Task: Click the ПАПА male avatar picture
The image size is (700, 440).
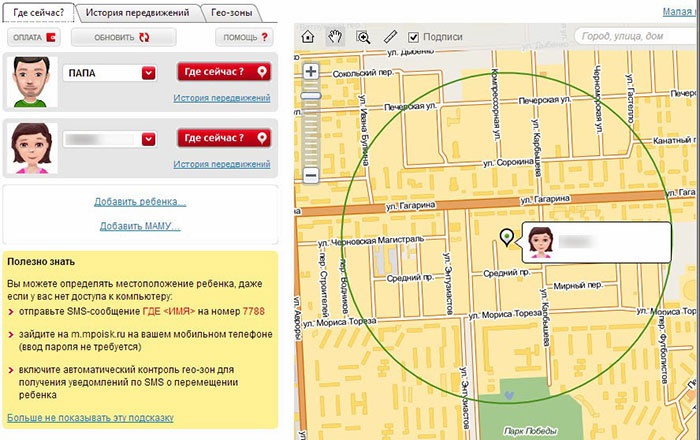Action: (31, 81)
